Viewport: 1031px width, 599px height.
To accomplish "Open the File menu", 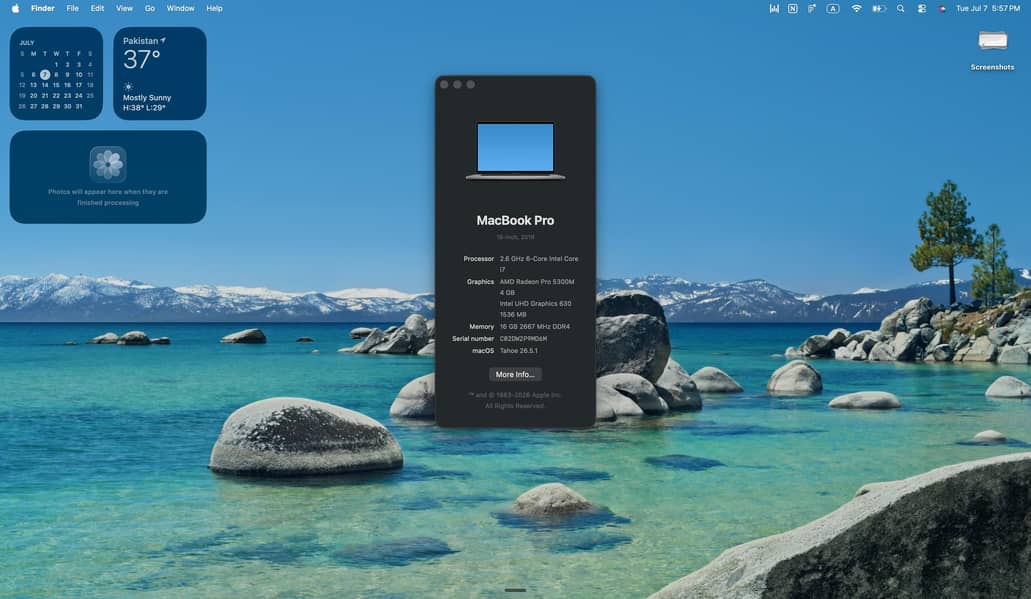I will click(72, 9).
